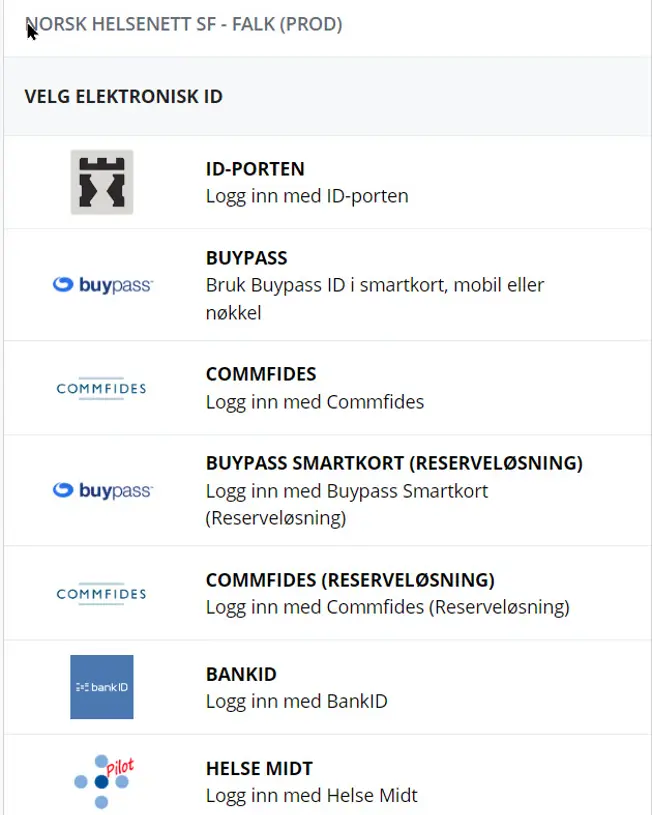The height and width of the screenshot is (815, 652).
Task: Choose COMMFIDES (RESERVELØSNING) title
Action: tap(350, 580)
